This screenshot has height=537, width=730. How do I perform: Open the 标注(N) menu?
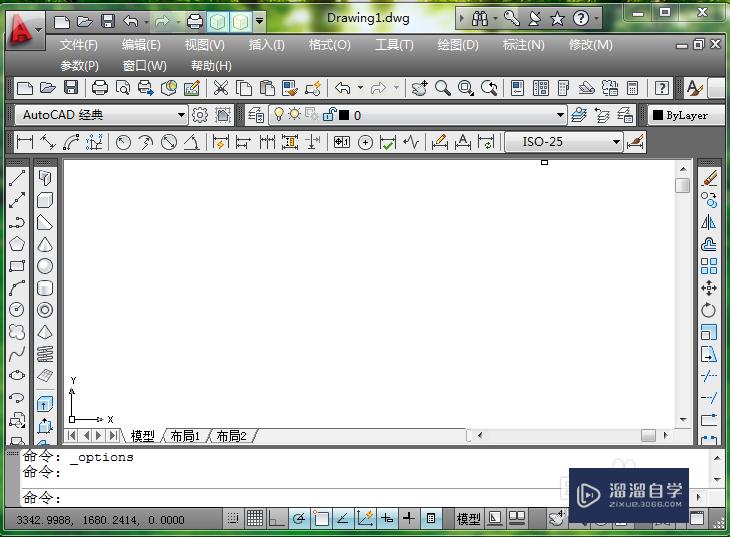pyautogui.click(x=523, y=45)
